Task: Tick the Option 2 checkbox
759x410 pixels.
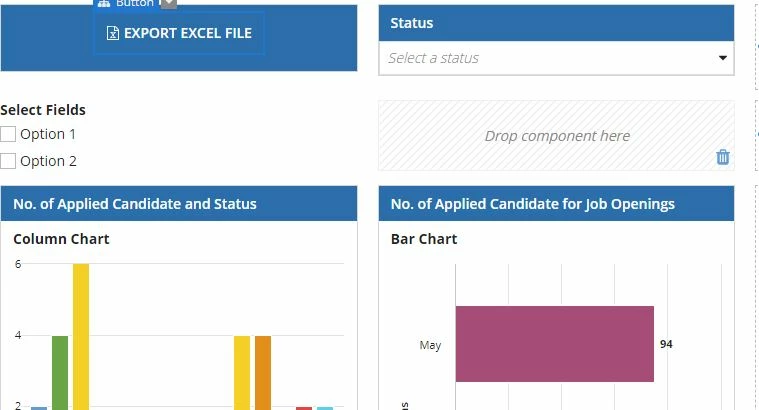Action: tap(8, 161)
